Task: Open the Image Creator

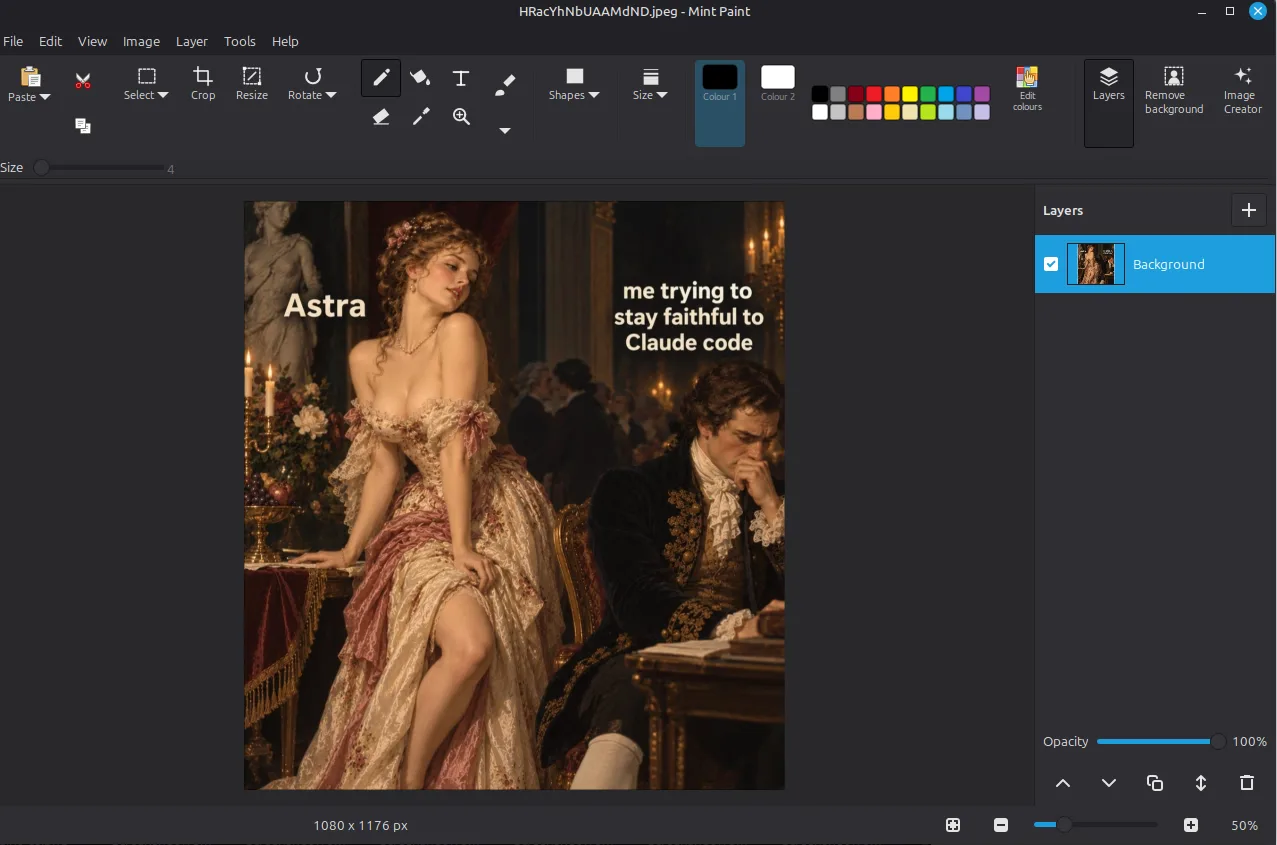Action: [1243, 90]
